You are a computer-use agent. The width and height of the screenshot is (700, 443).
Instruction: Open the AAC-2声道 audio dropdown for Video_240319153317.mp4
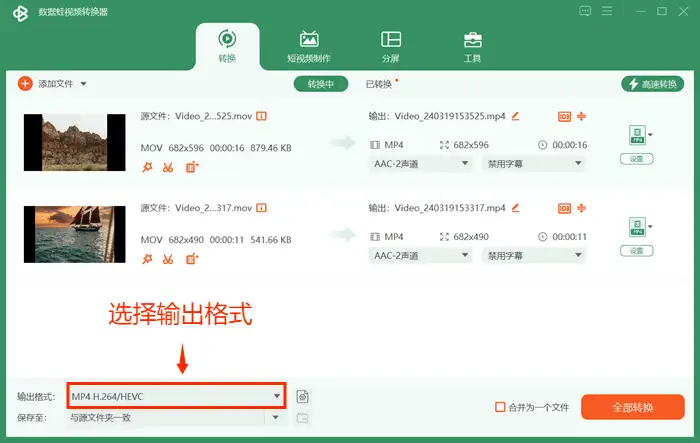tap(420, 255)
